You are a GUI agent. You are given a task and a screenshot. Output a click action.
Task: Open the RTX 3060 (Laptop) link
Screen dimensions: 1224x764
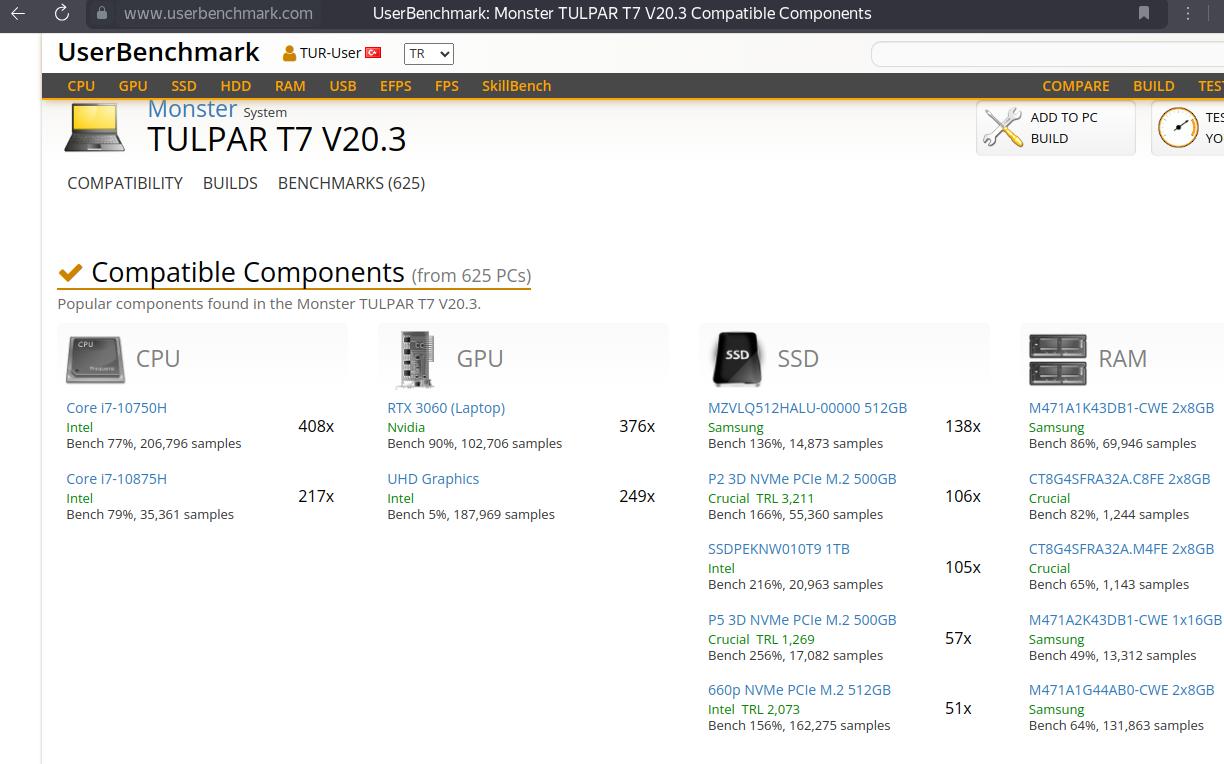pyautogui.click(x=446, y=408)
